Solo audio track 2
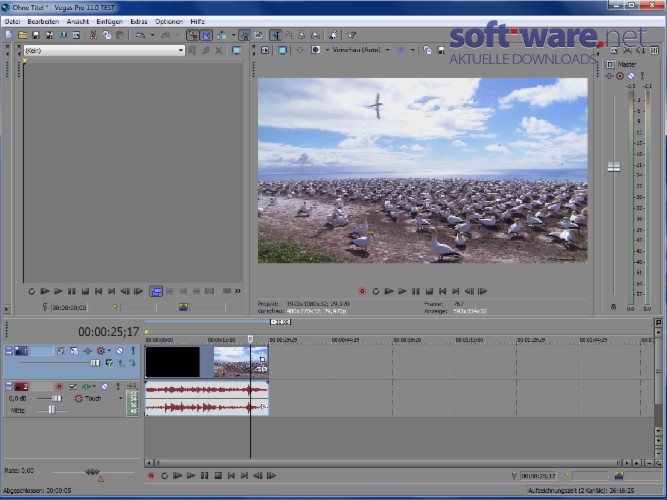Viewport: 667px width, 500px height. (x=118, y=386)
